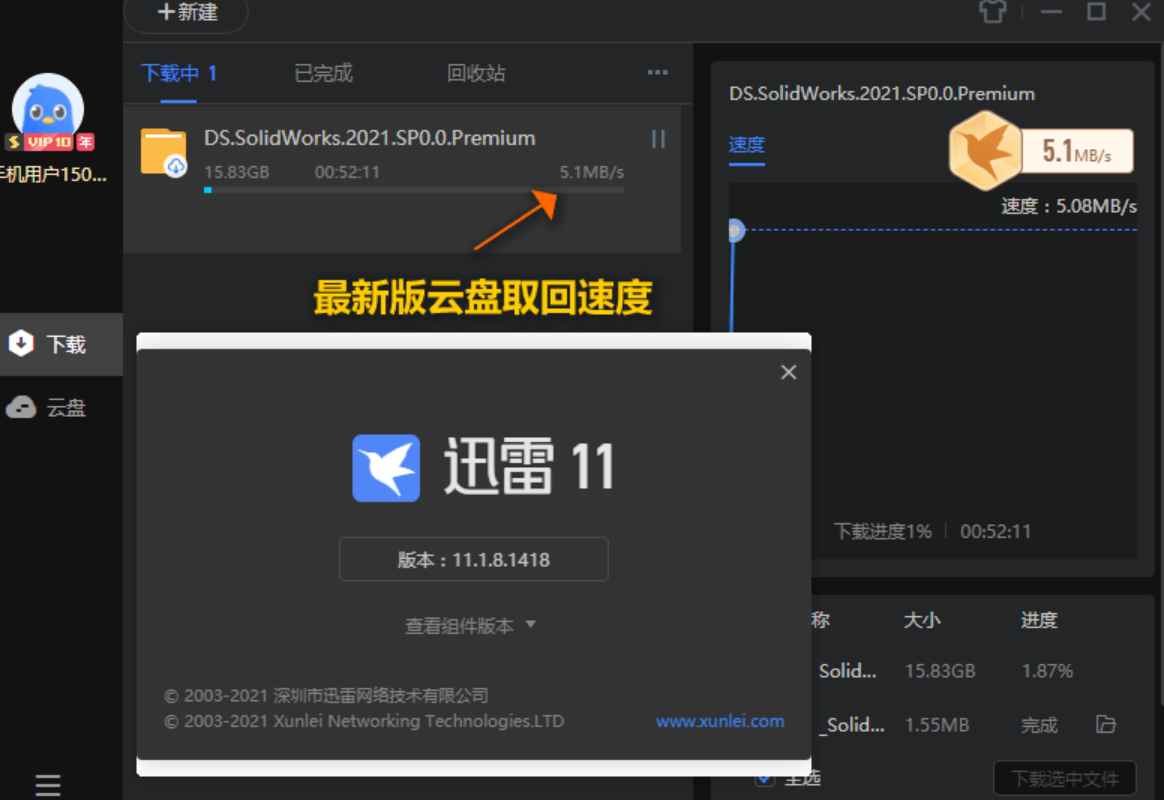
Task: Click the 新建 button to create task
Action: (186, 12)
